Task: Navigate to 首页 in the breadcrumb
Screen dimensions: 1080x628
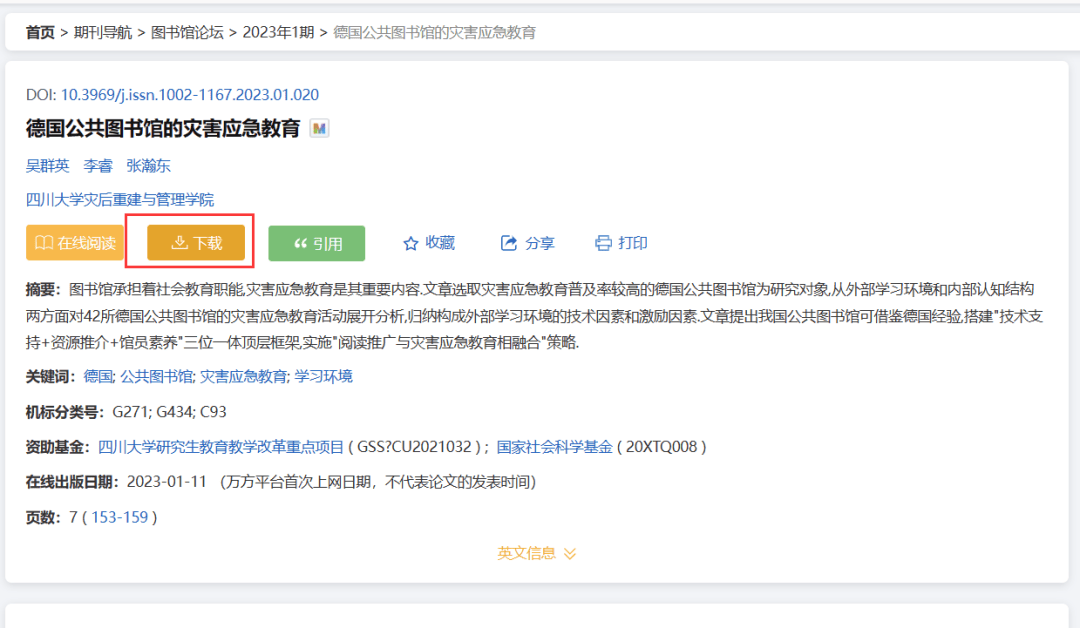Action: 39,32
